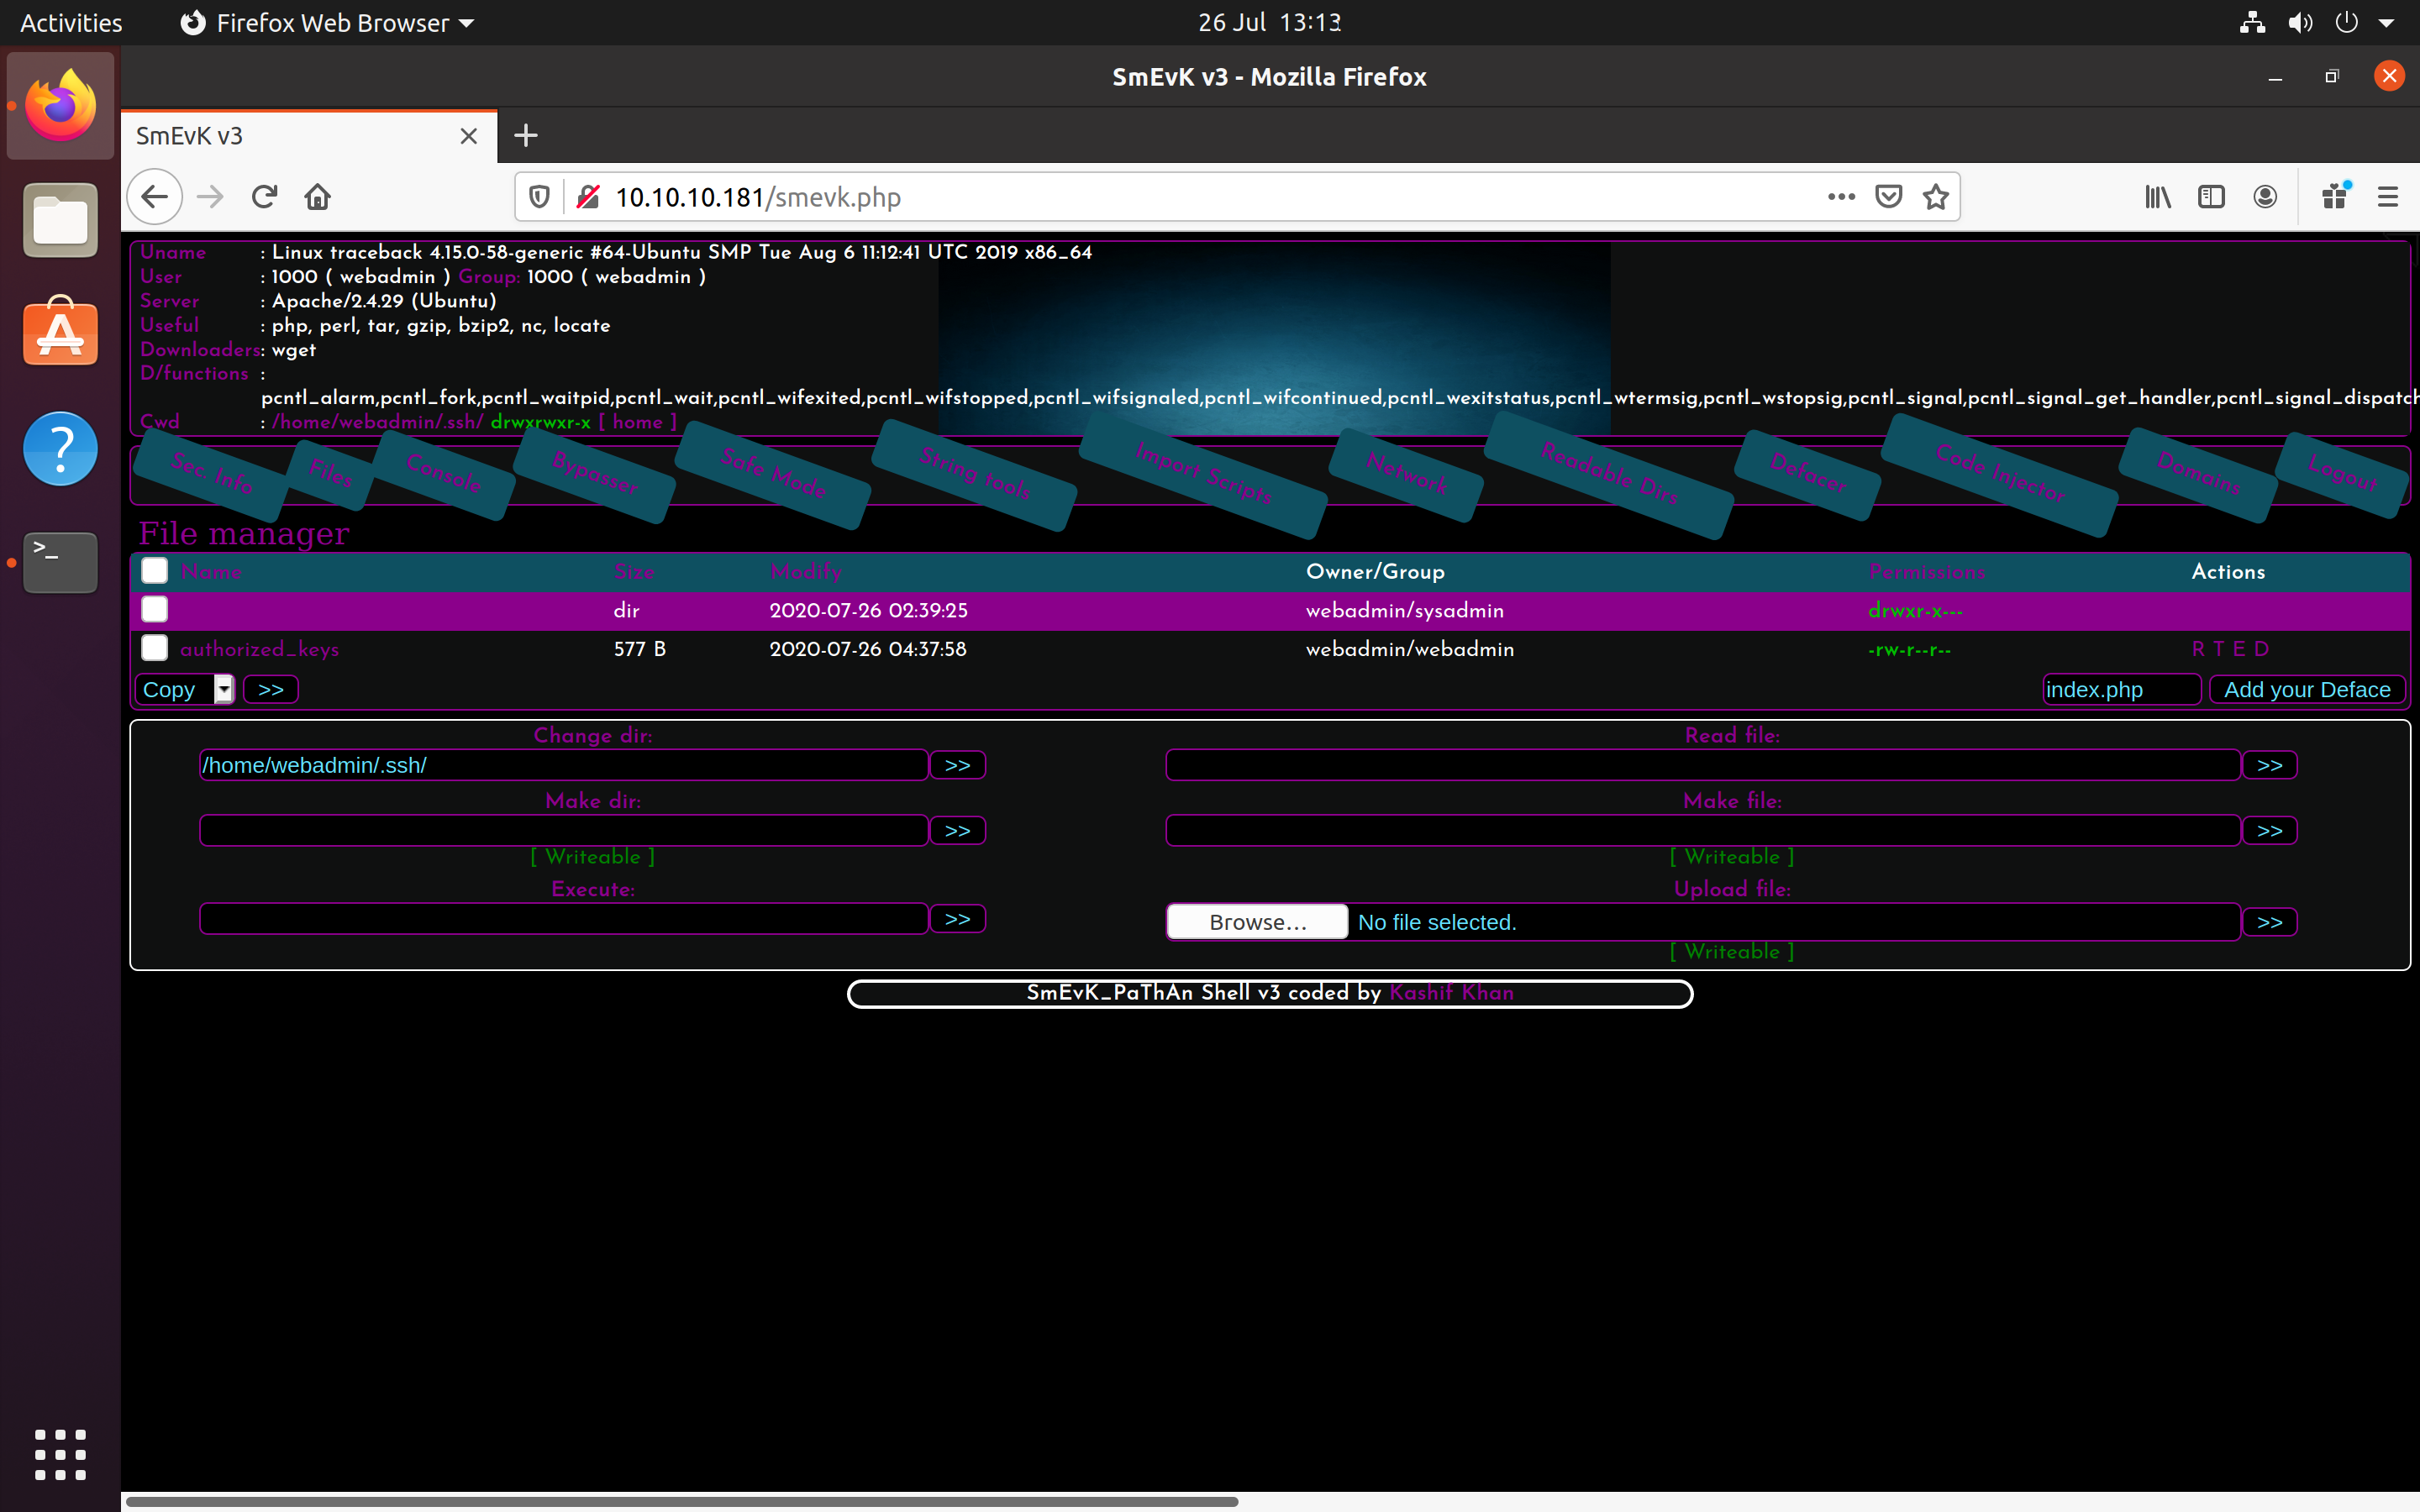
Task: Open network status indicator
Action: click(x=2252, y=22)
